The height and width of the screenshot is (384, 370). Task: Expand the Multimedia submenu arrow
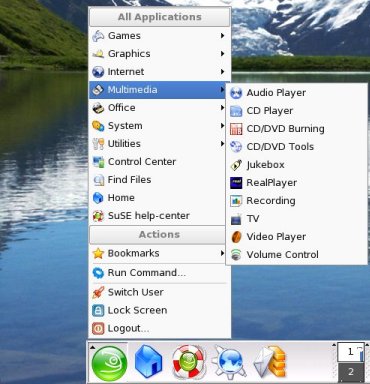(222, 90)
